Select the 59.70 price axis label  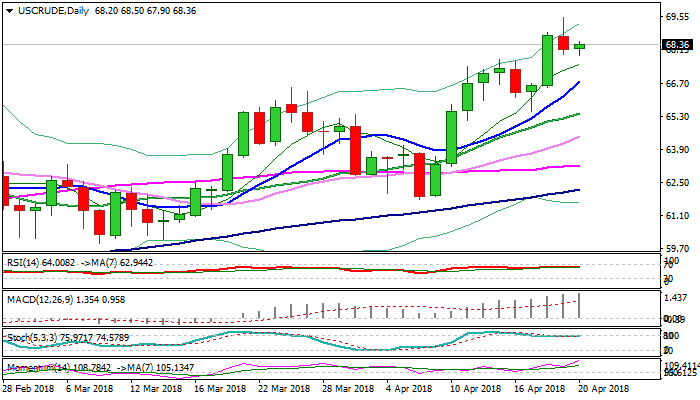point(678,249)
